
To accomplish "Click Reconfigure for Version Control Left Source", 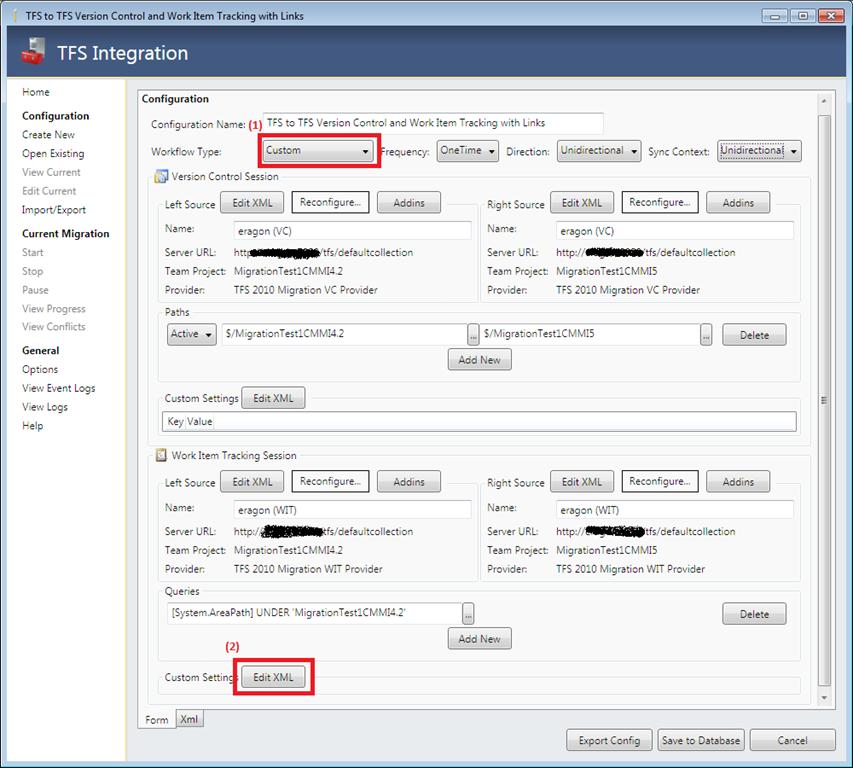I will point(330,202).
